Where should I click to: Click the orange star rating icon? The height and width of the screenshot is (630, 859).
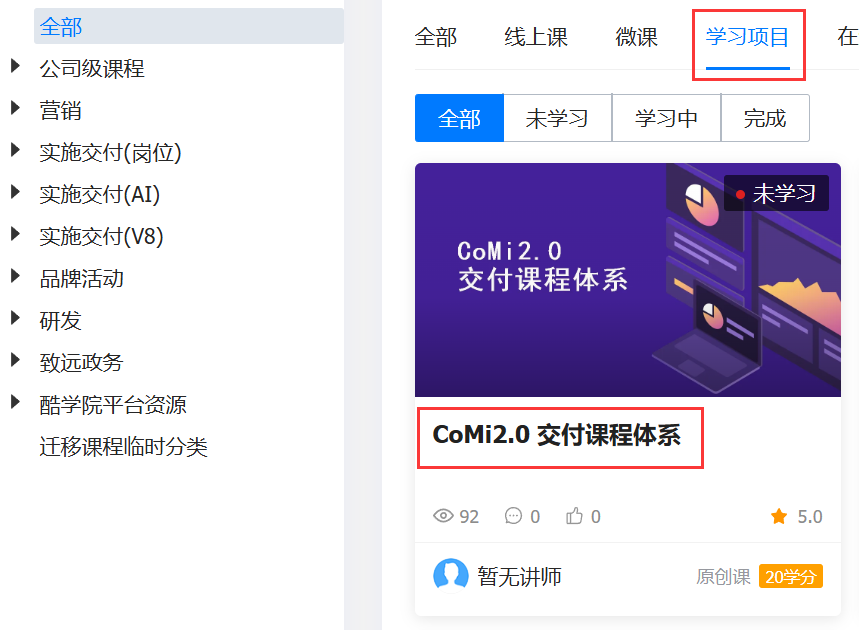[778, 516]
